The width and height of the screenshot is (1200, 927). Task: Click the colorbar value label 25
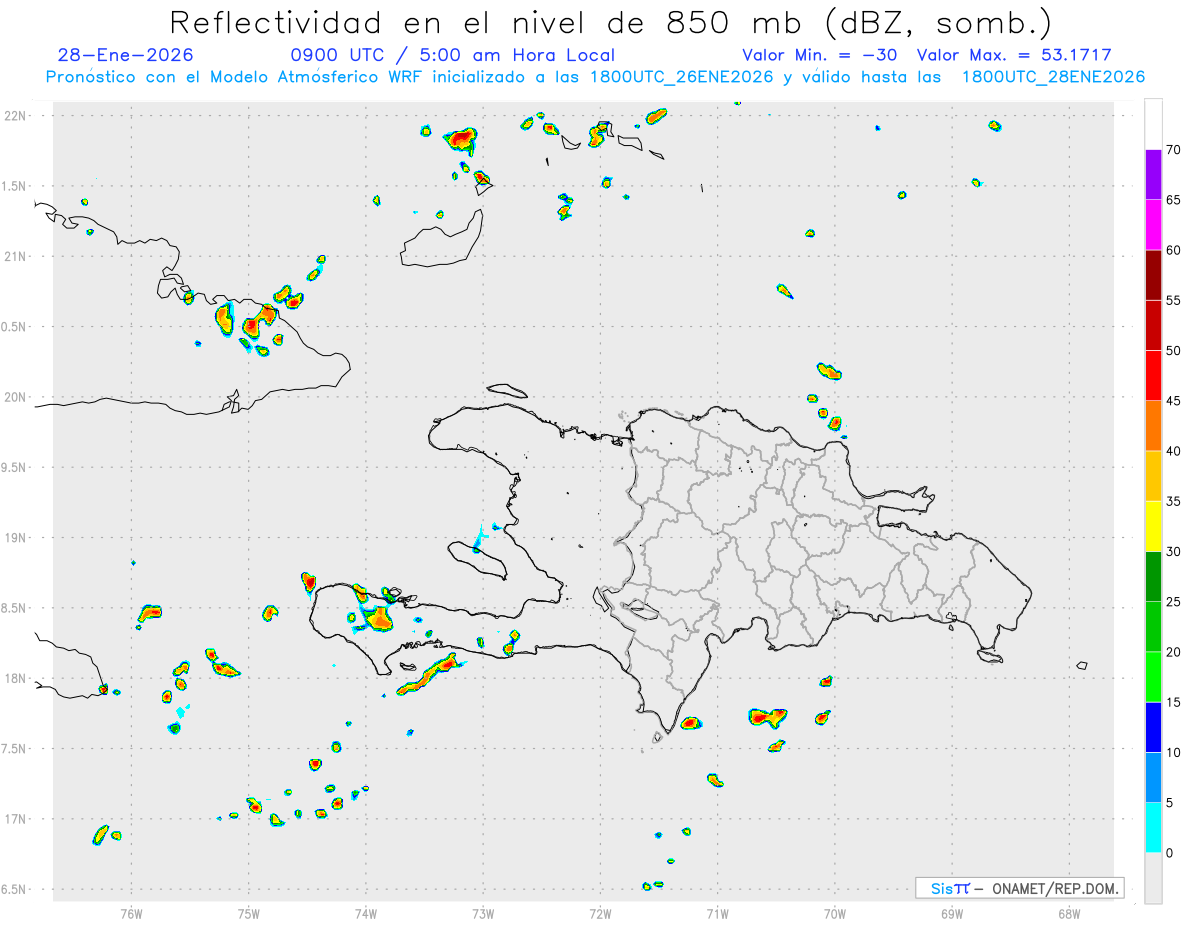[1174, 602]
